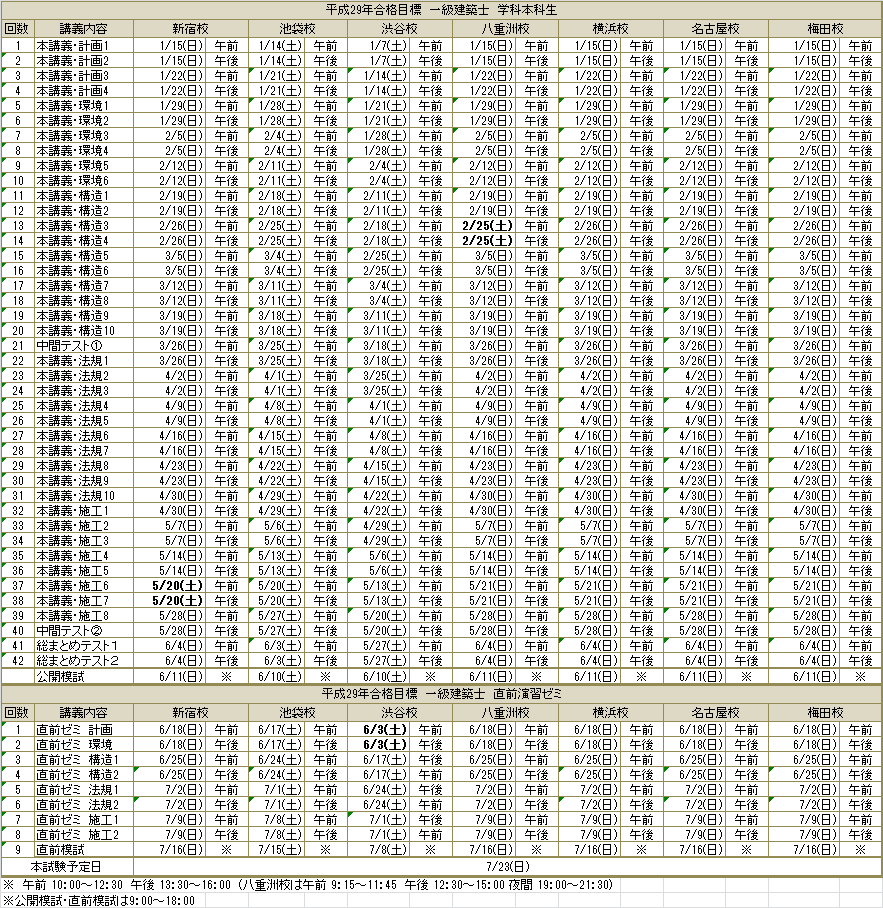
Task: Click the 本試験予定日 label cell
Action: 66,865
